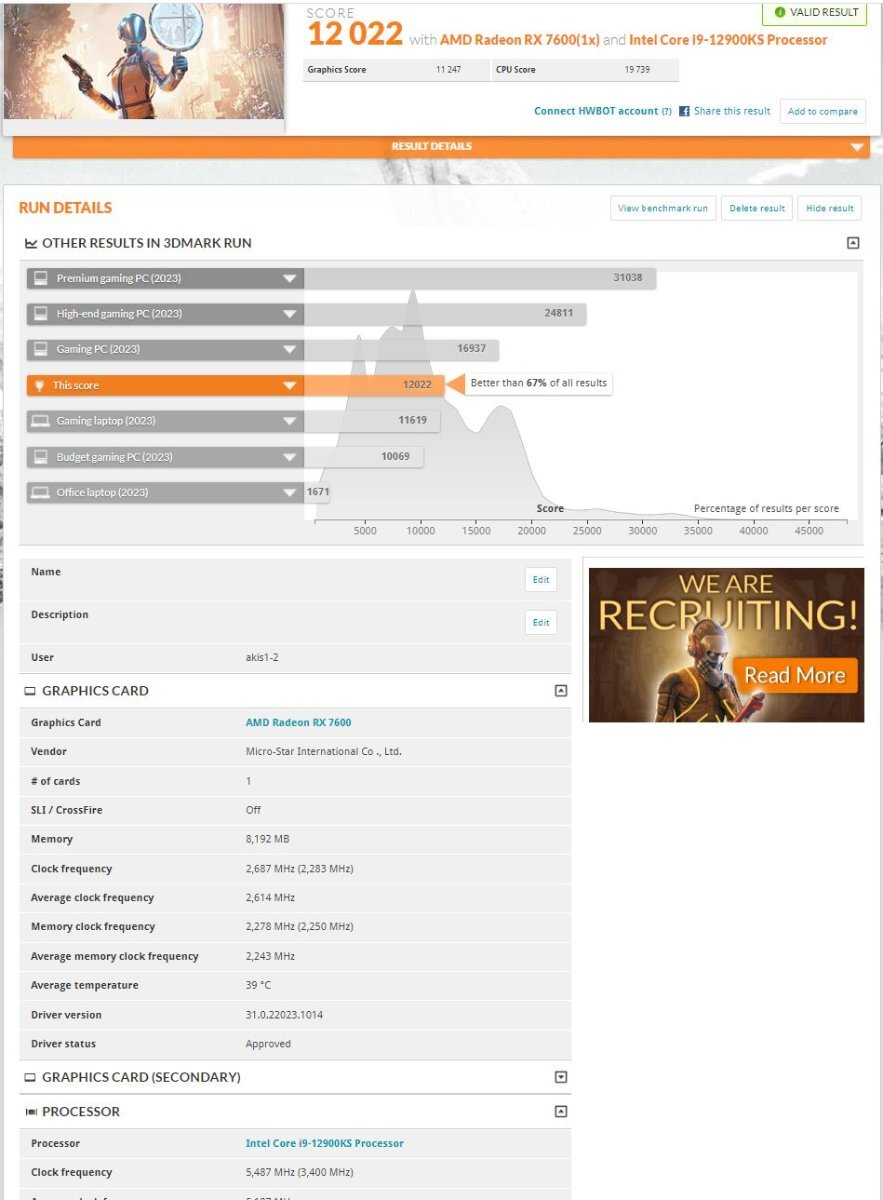Click desktop icon on Premium gaming PC bar
The width and height of the screenshot is (883, 1200).
tap(41, 278)
